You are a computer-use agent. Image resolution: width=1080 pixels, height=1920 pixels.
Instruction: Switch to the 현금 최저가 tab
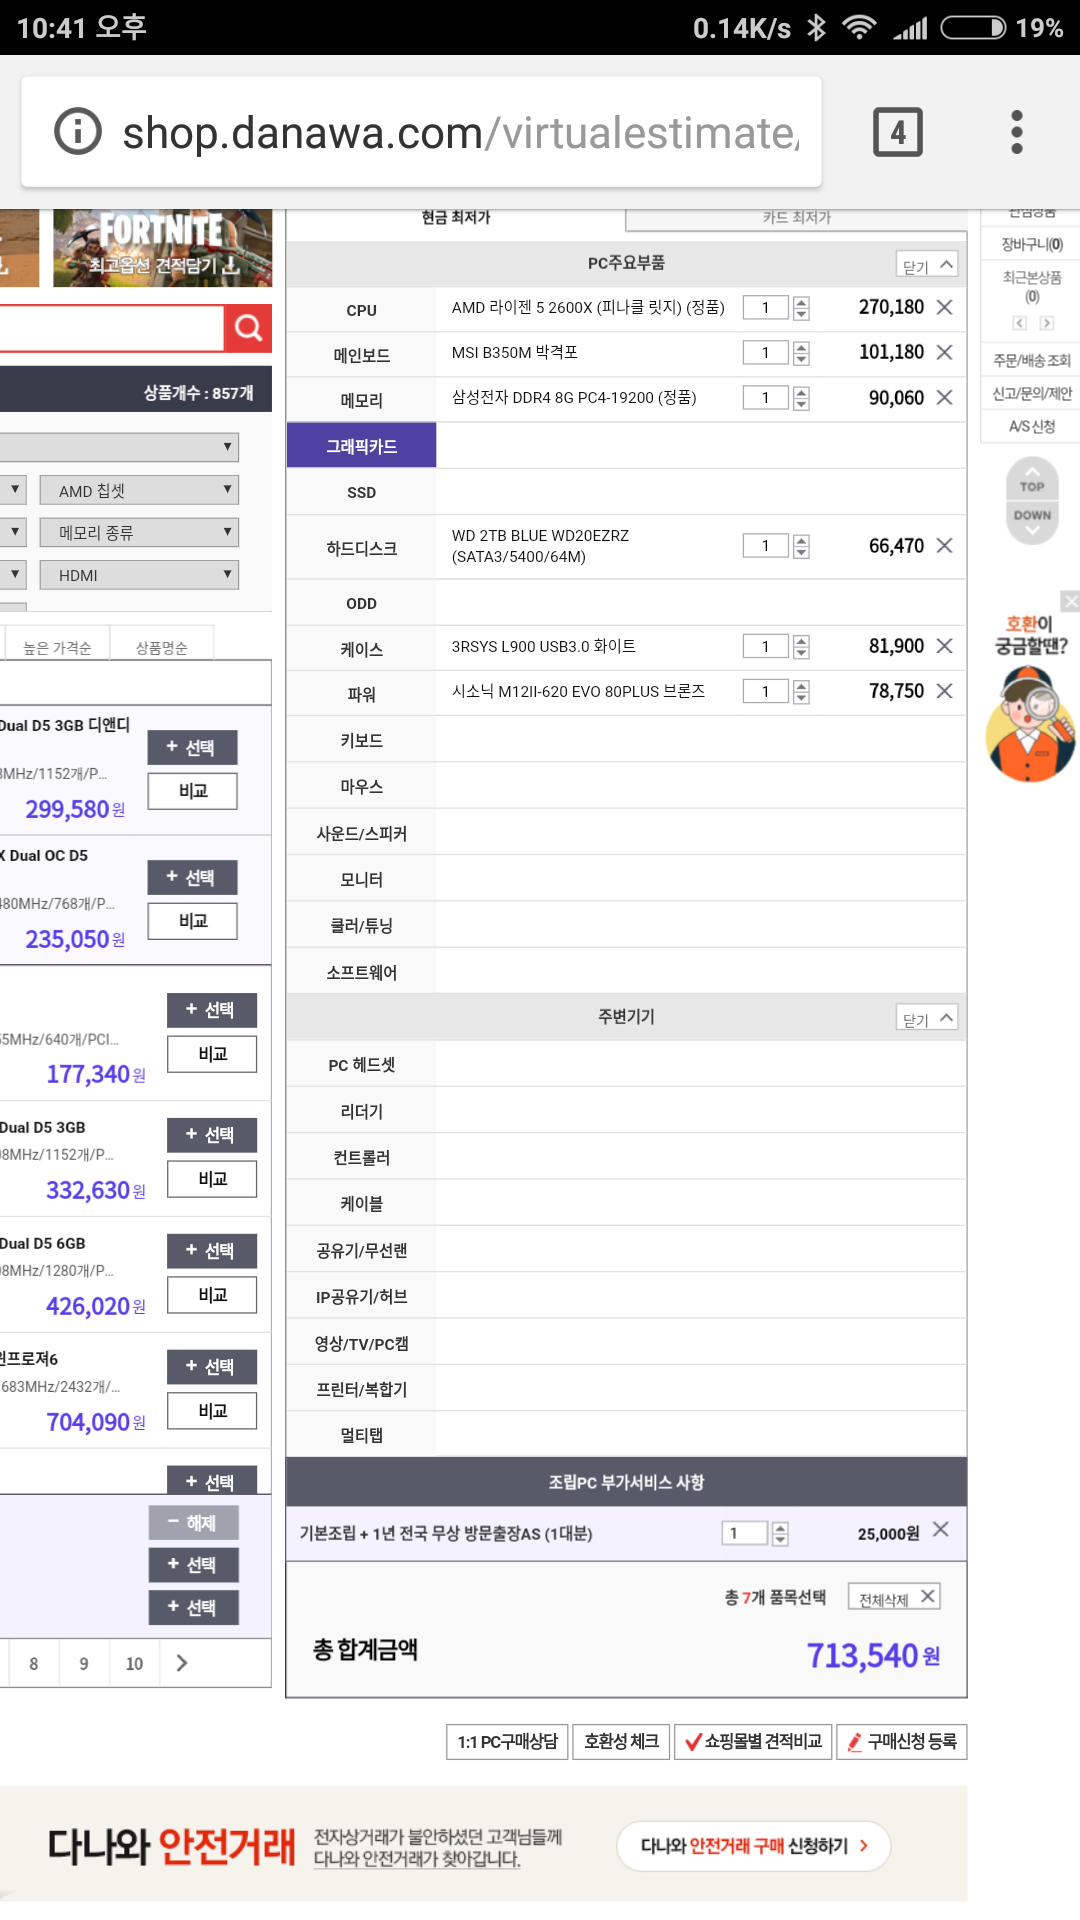point(456,218)
